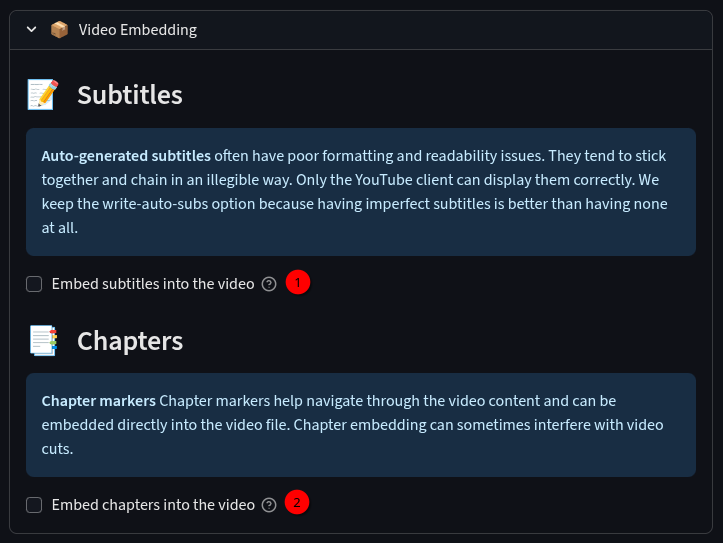This screenshot has height=543, width=723.
Task: Select the Subtitles heading text
Action: point(130,95)
